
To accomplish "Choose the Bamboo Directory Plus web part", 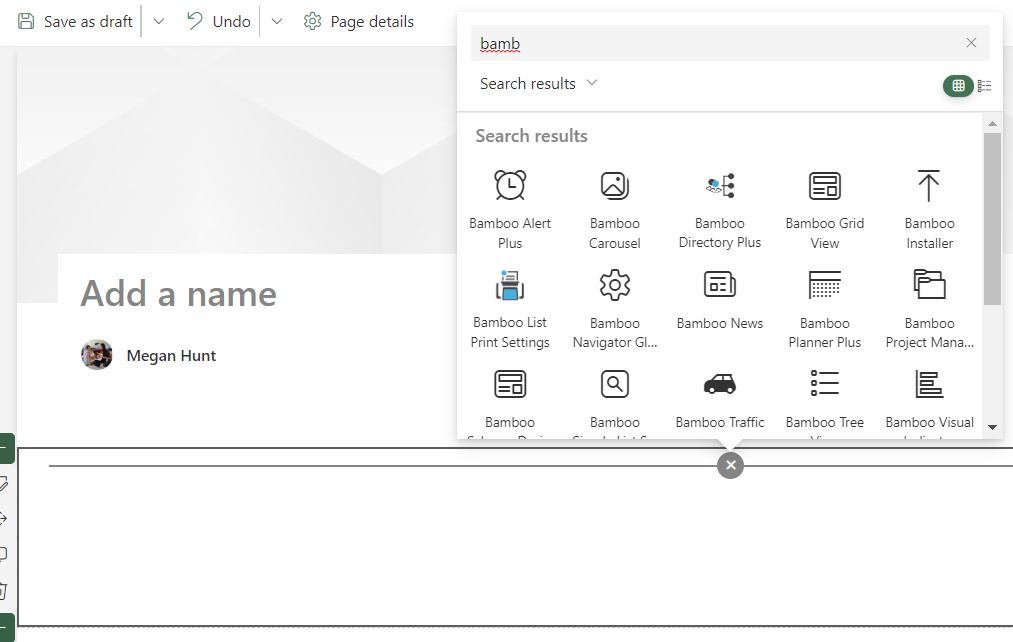I will [720, 209].
